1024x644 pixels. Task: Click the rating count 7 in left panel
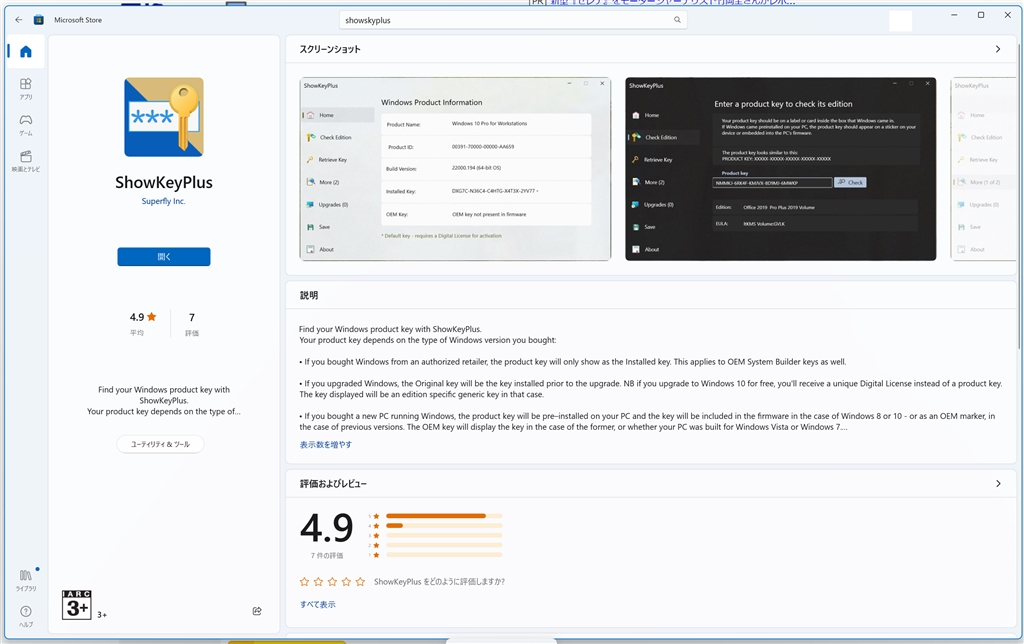point(191,317)
